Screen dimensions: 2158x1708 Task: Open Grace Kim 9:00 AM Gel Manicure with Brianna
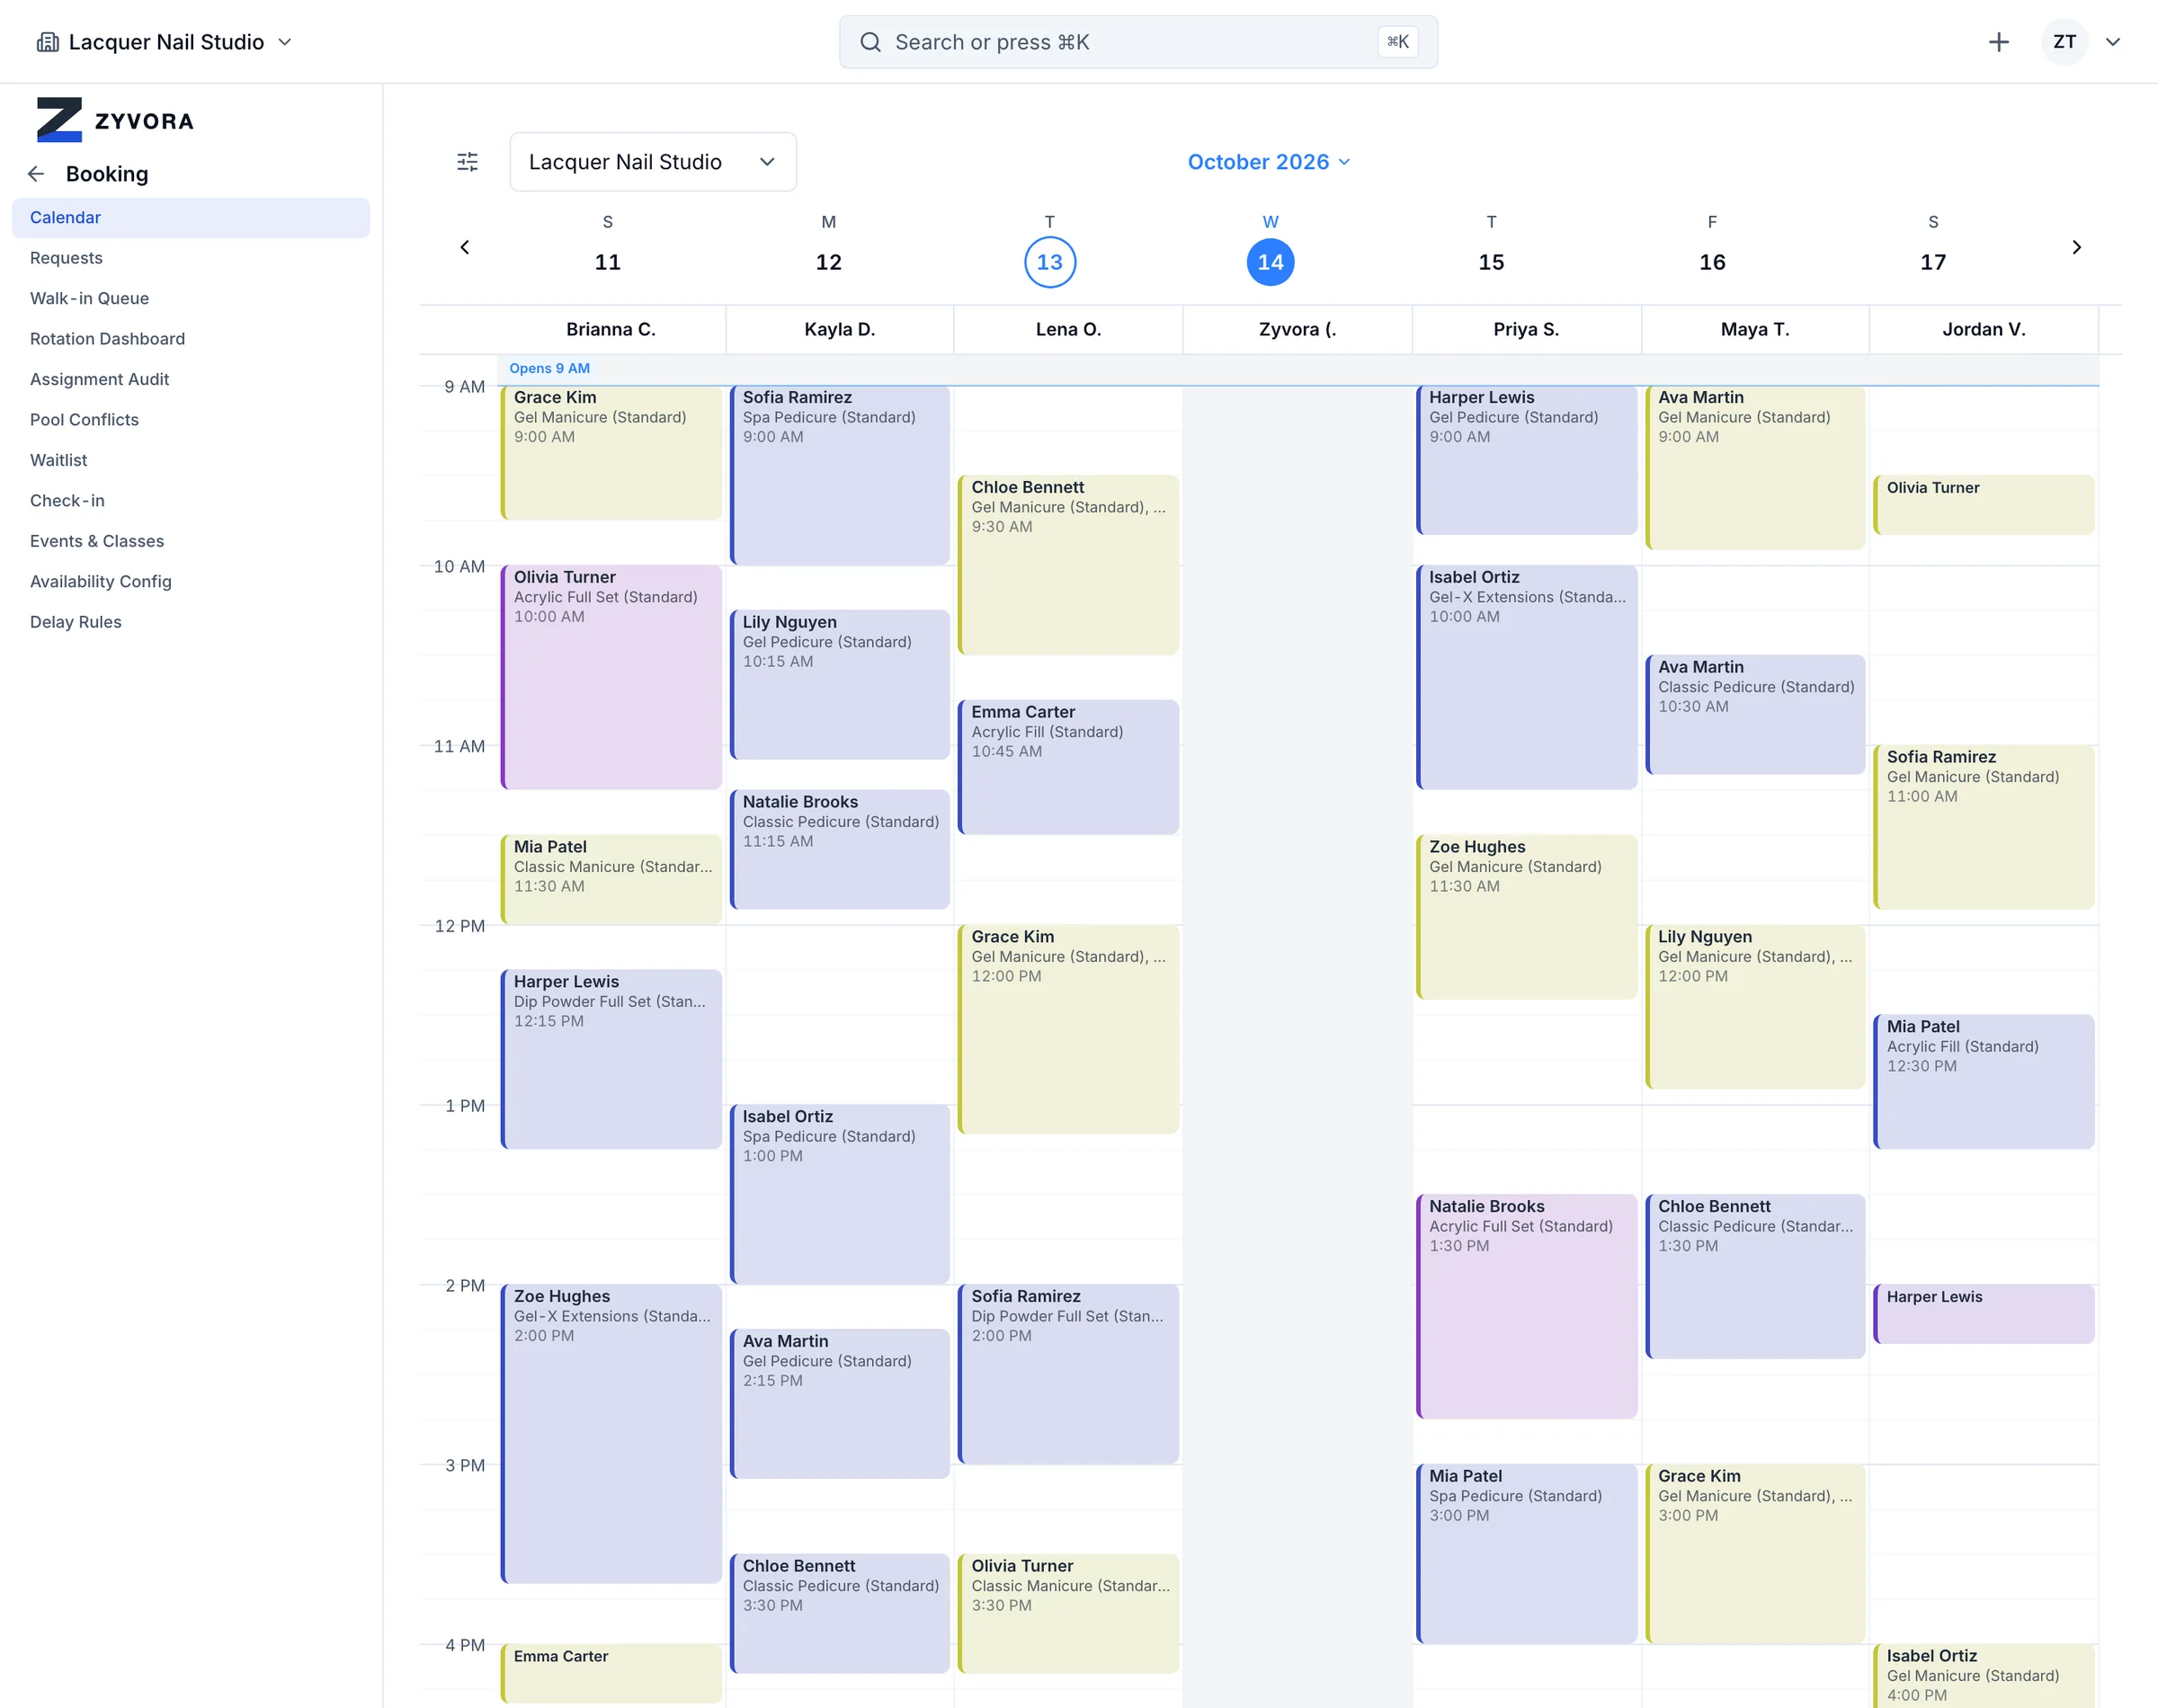coord(611,453)
